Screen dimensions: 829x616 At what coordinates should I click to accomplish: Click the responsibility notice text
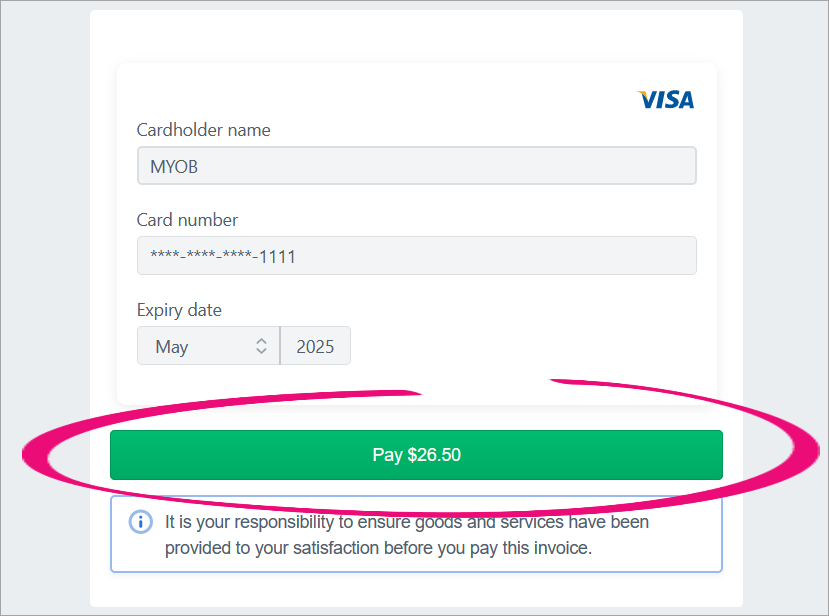(406, 523)
